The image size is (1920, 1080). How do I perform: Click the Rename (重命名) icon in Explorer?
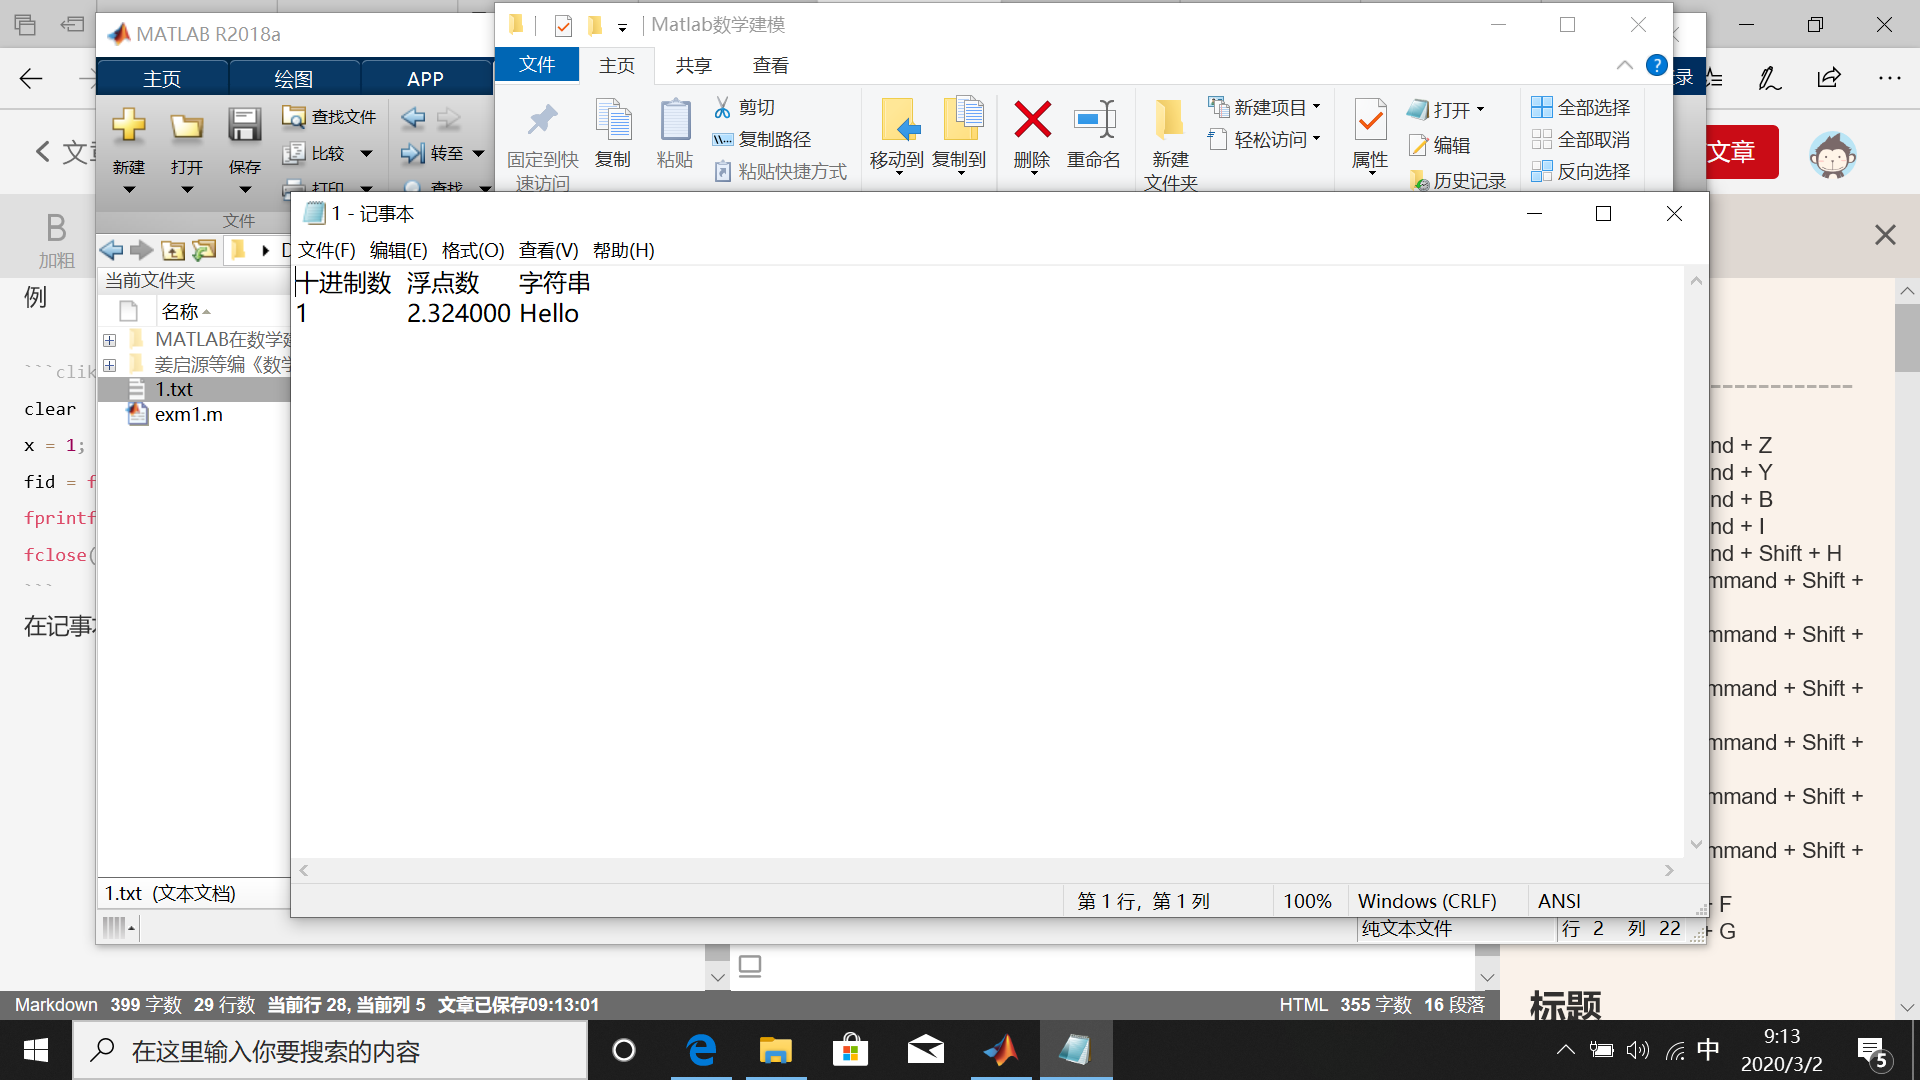pos(1094,121)
